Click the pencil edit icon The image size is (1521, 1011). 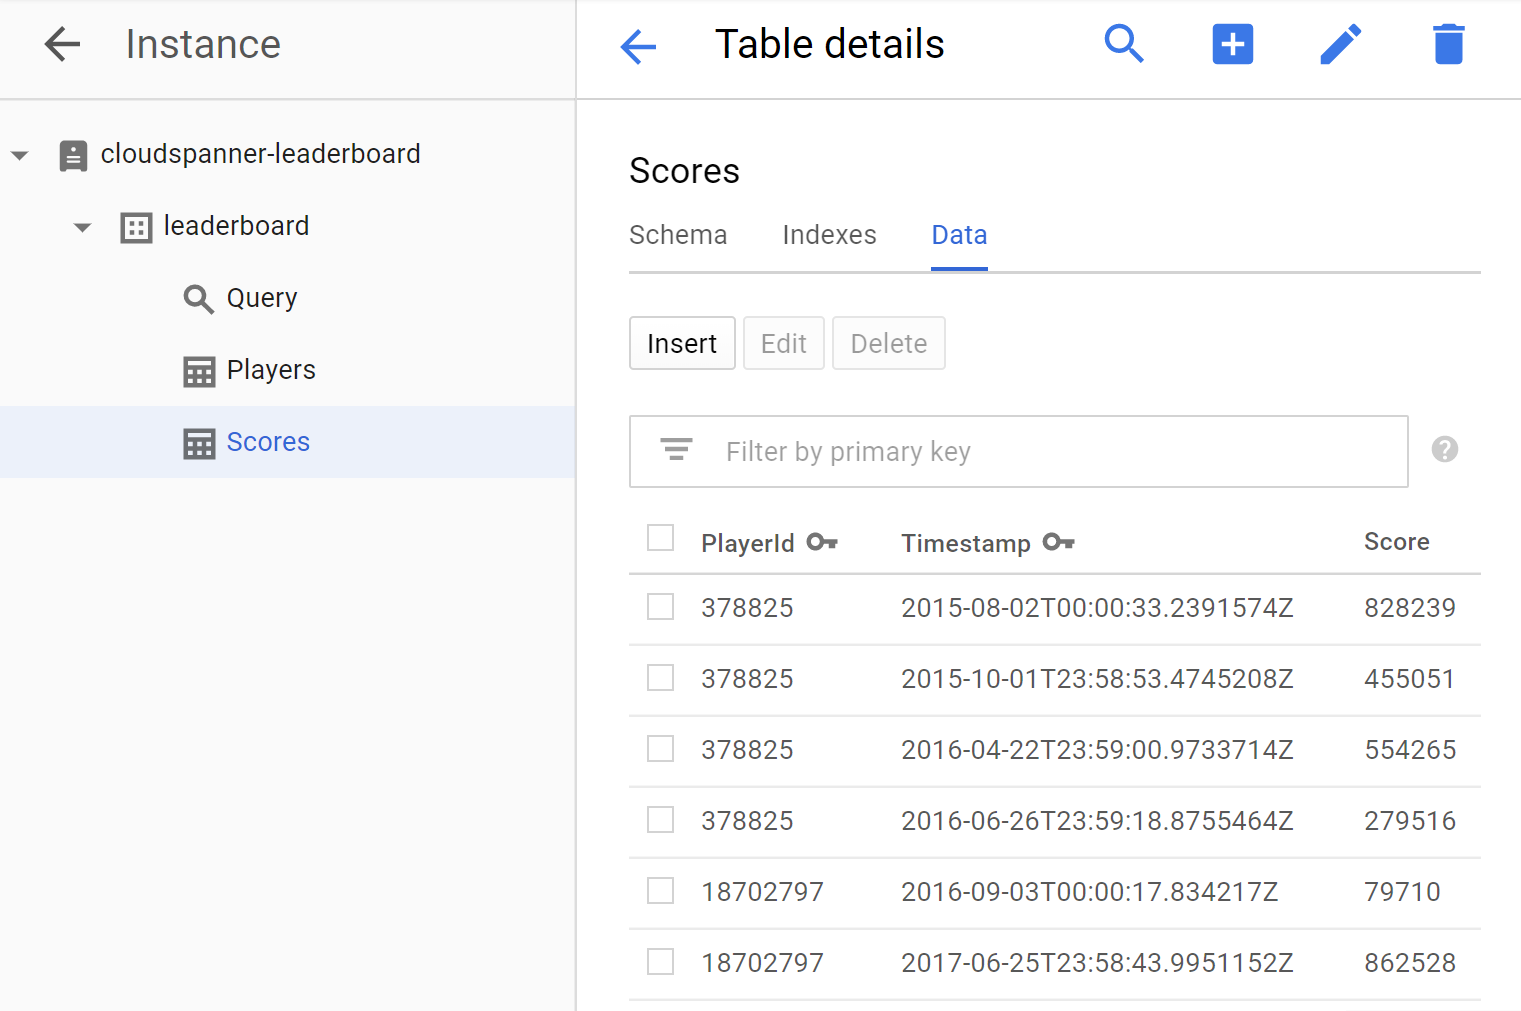(x=1340, y=45)
